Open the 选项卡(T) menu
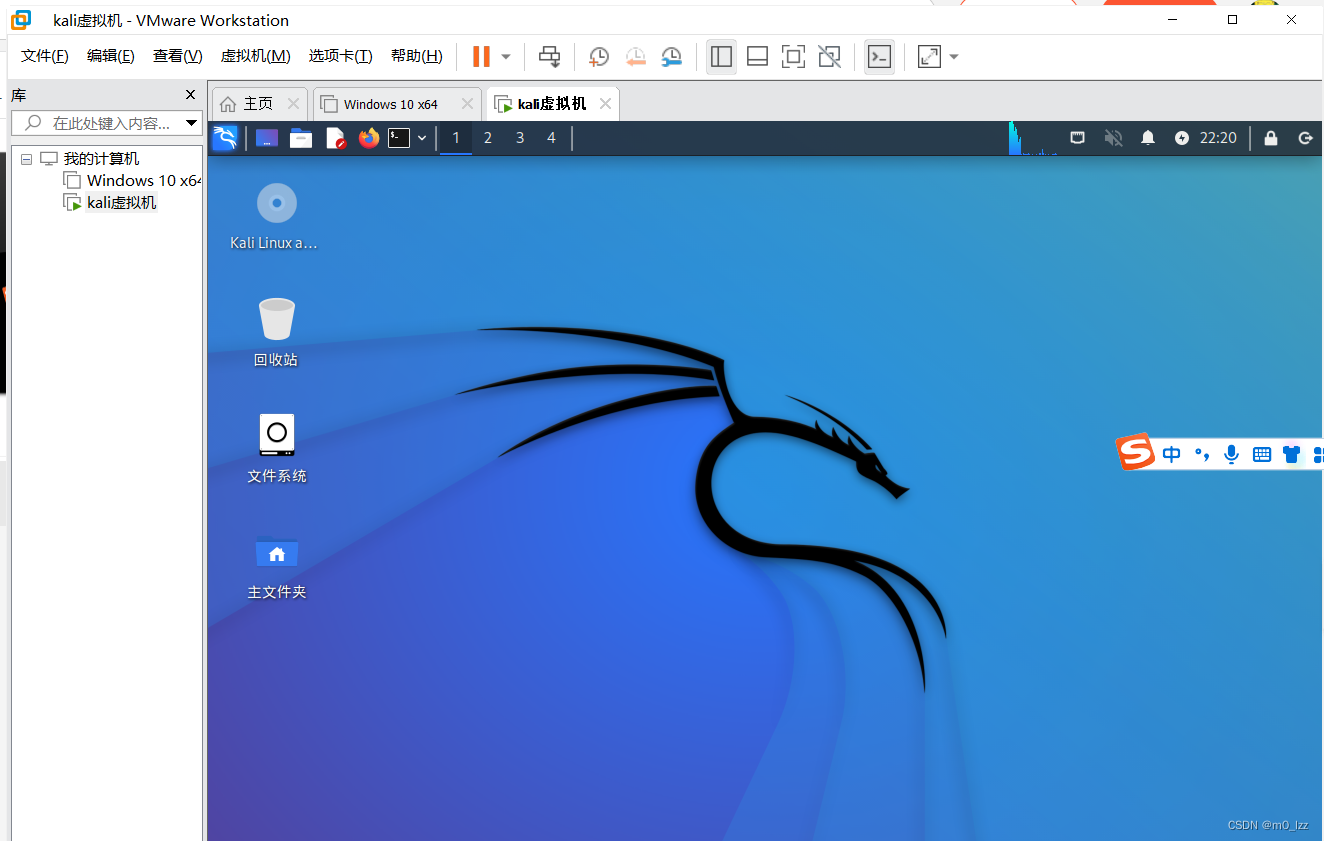 340,56
